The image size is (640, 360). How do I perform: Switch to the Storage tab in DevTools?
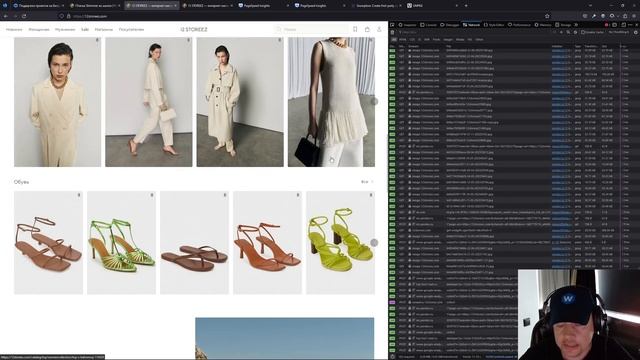(563, 25)
